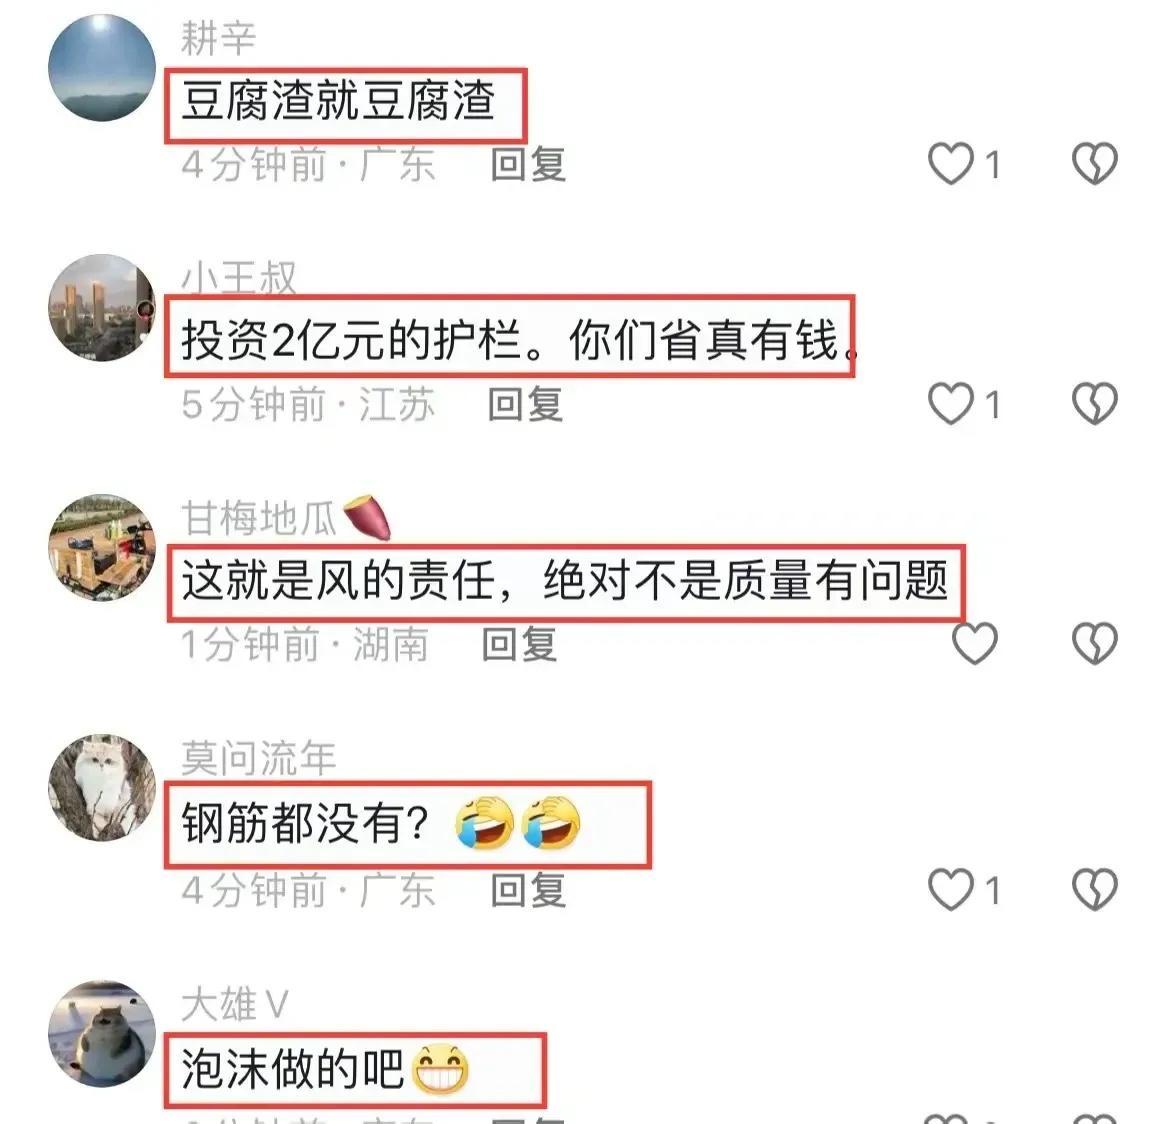Dislike 耕辛's comment with broken heart
The image size is (1170, 1124).
pyautogui.click(x=1095, y=163)
